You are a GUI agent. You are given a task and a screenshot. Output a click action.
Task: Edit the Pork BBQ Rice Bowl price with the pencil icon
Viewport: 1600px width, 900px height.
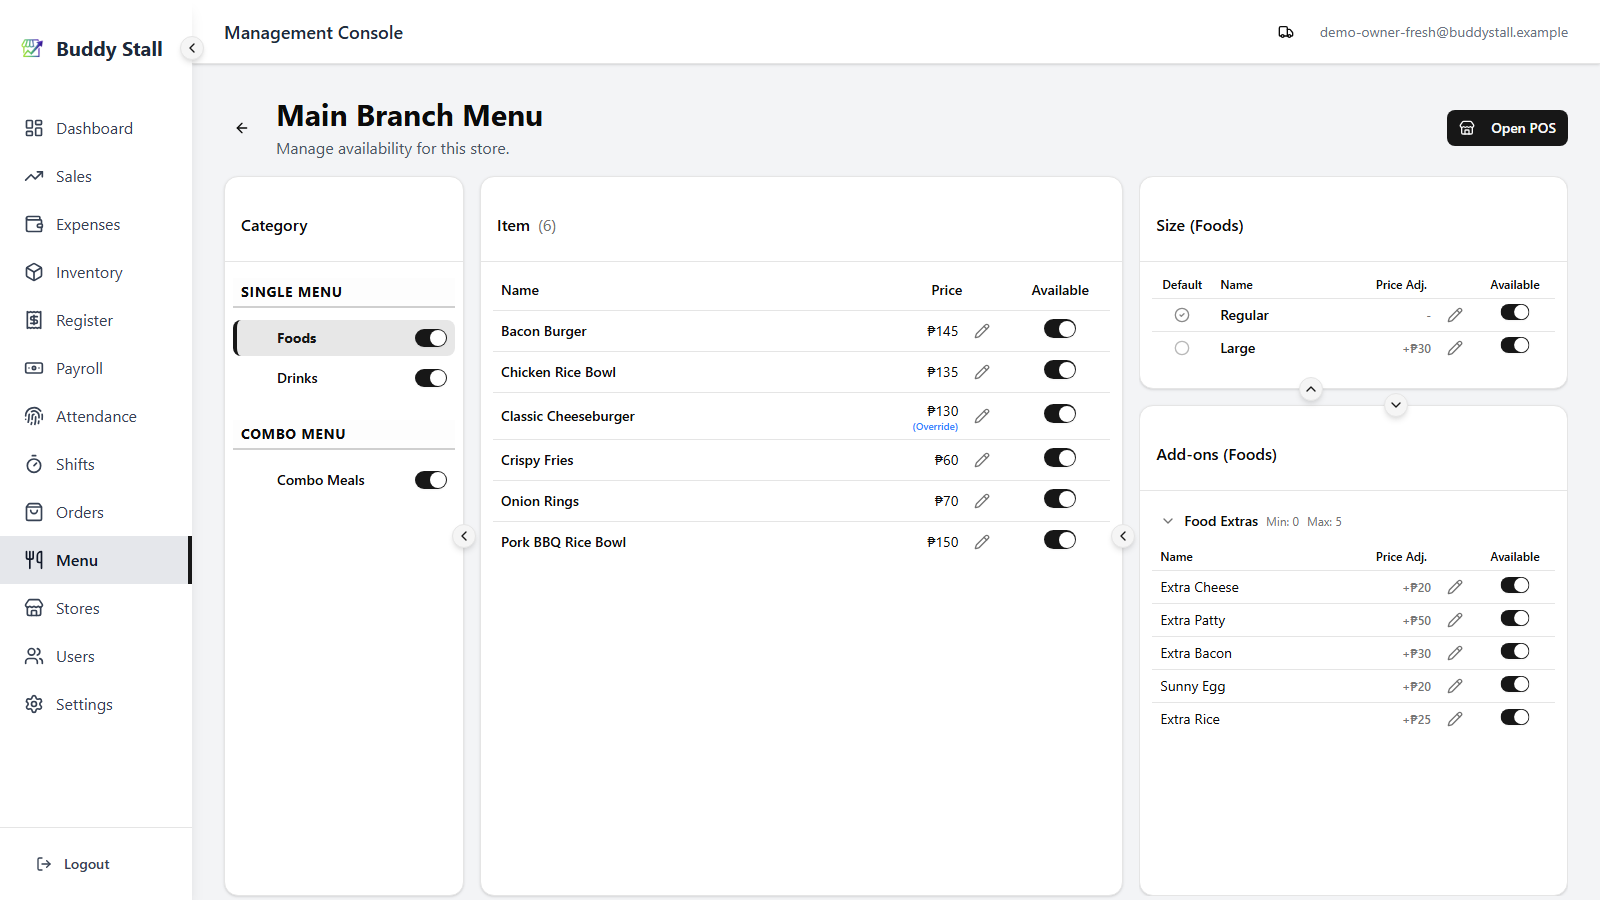(x=982, y=542)
